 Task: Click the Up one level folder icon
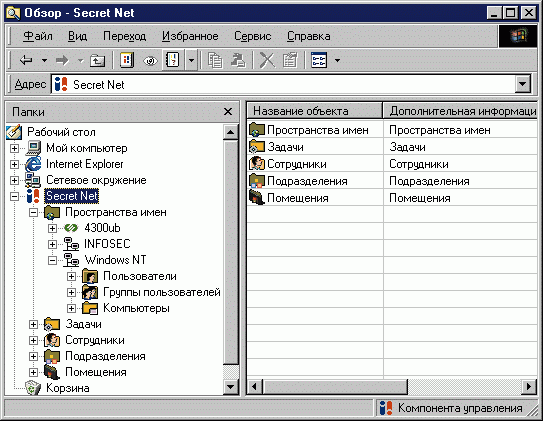point(97,61)
